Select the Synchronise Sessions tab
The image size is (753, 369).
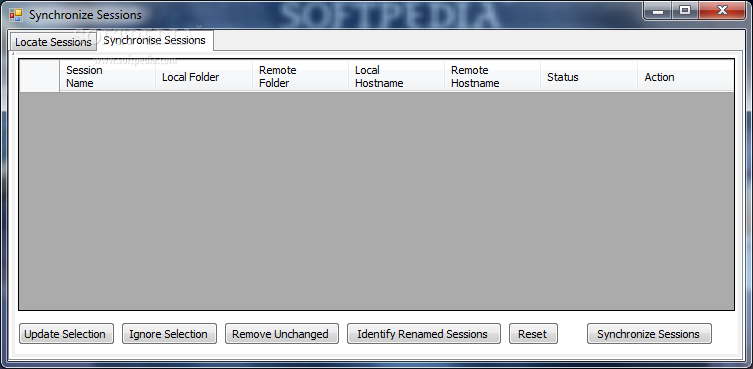coord(155,40)
